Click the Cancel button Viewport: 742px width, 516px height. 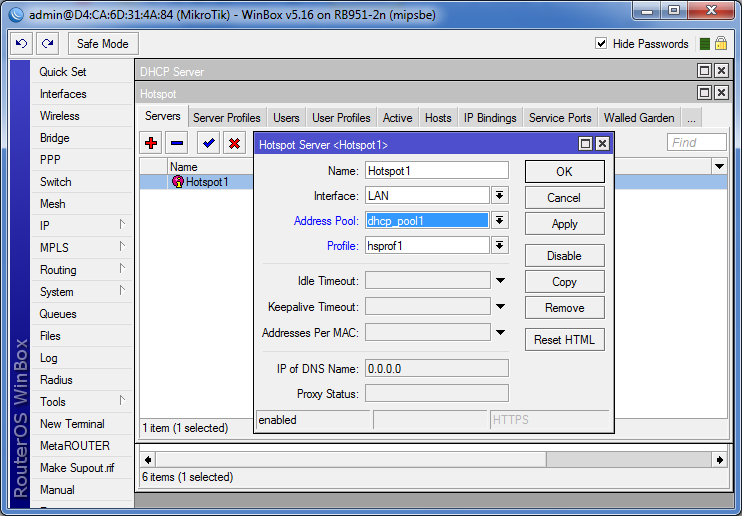coord(565,197)
